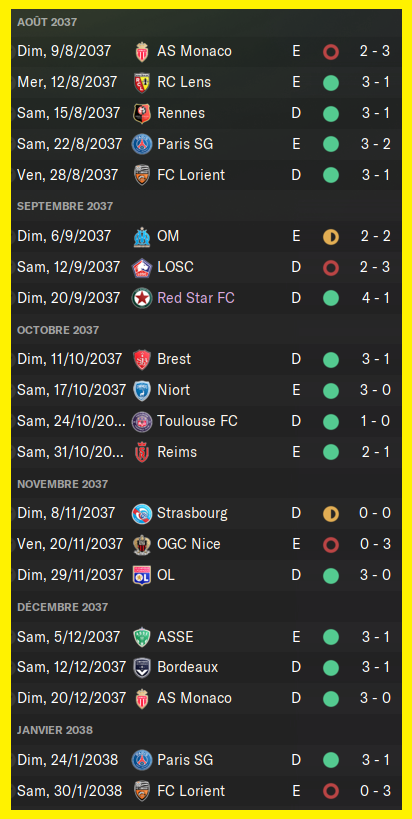Click the Strasbourg club crest
Image resolution: width=412 pixels, height=819 pixels.
tap(142, 513)
